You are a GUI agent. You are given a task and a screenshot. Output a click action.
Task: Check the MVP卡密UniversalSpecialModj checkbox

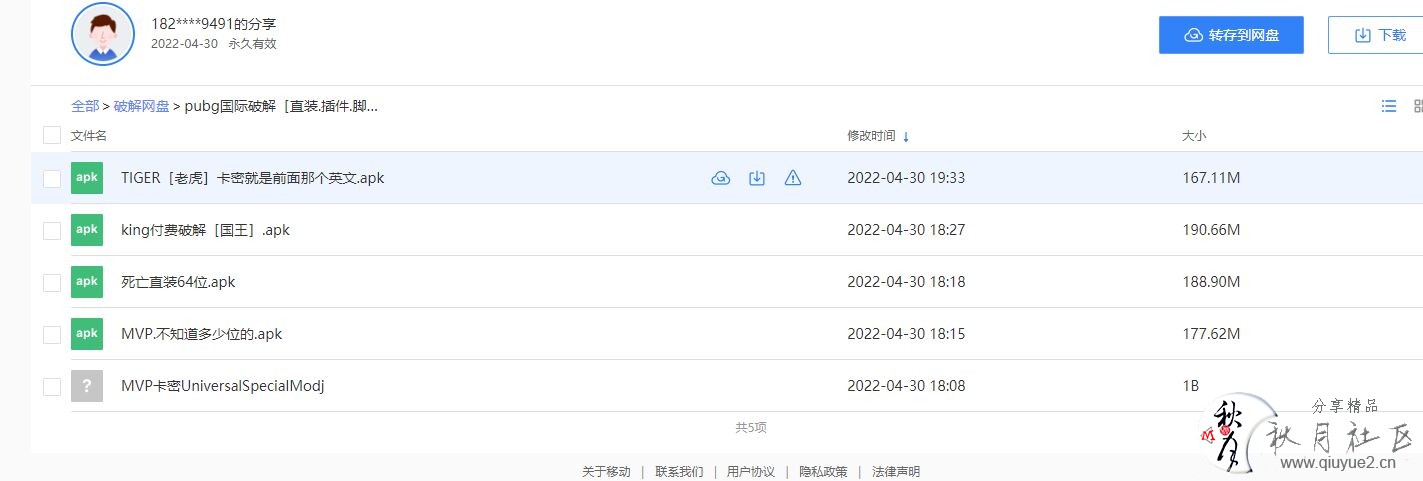(x=52, y=386)
